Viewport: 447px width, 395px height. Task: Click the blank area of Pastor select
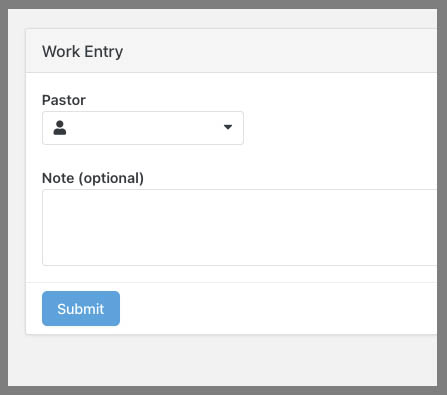tap(143, 128)
